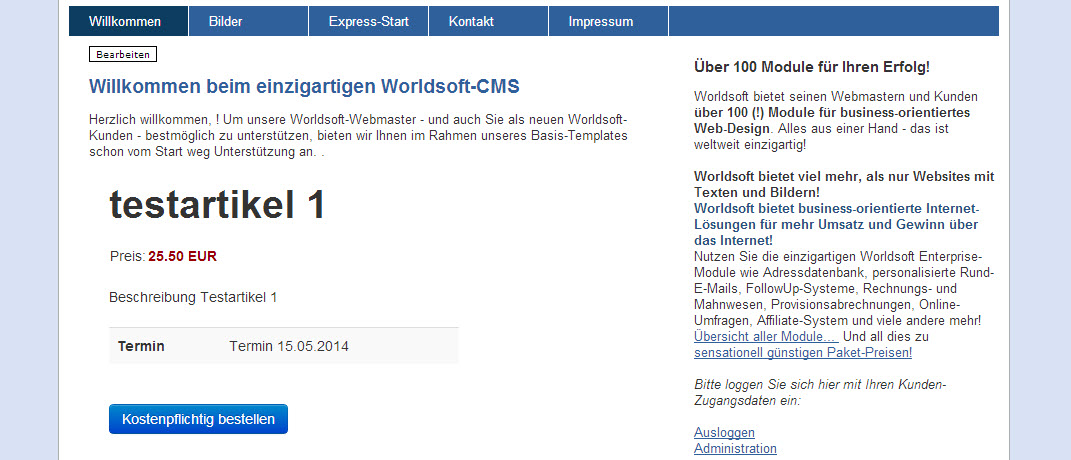Click the product title testartikel 1
1071x460 pixels.
pos(217,204)
